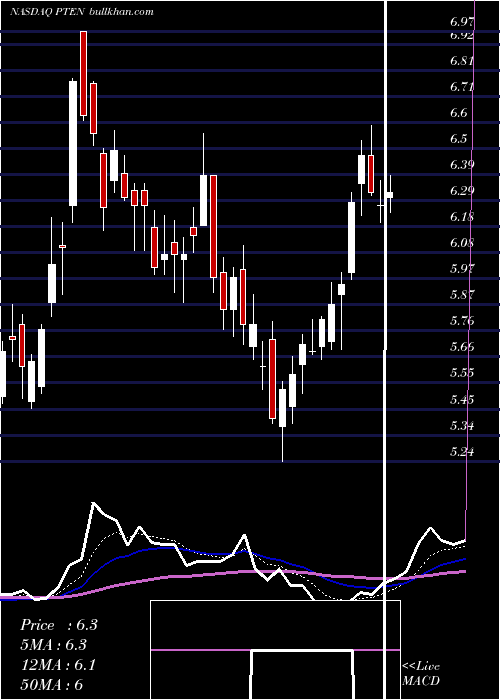This screenshot has width=500, height=700.
Task: Click the 6.71 price axis label
Action: point(462,86)
